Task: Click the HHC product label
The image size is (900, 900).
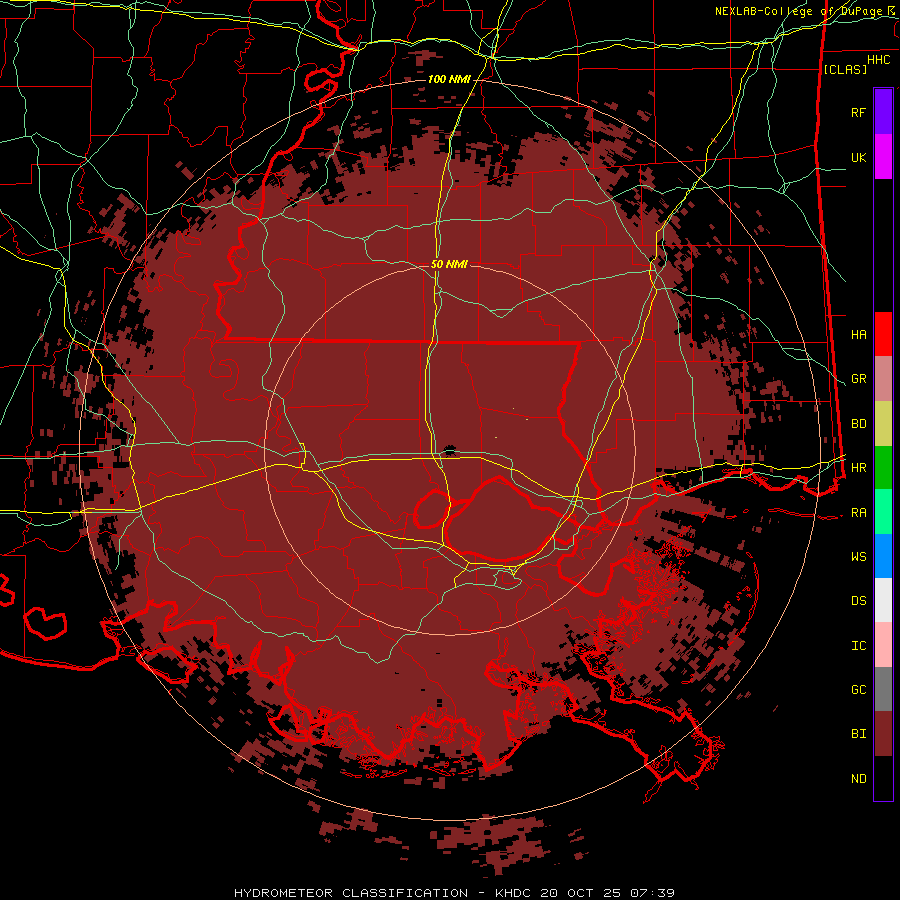Action: [x=879, y=60]
